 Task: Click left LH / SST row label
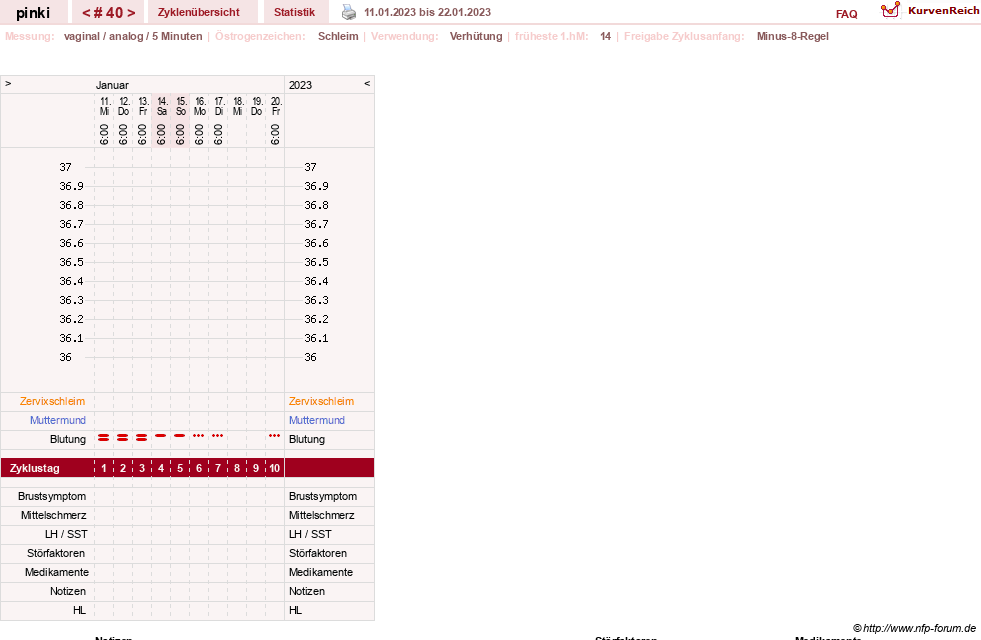pos(66,534)
